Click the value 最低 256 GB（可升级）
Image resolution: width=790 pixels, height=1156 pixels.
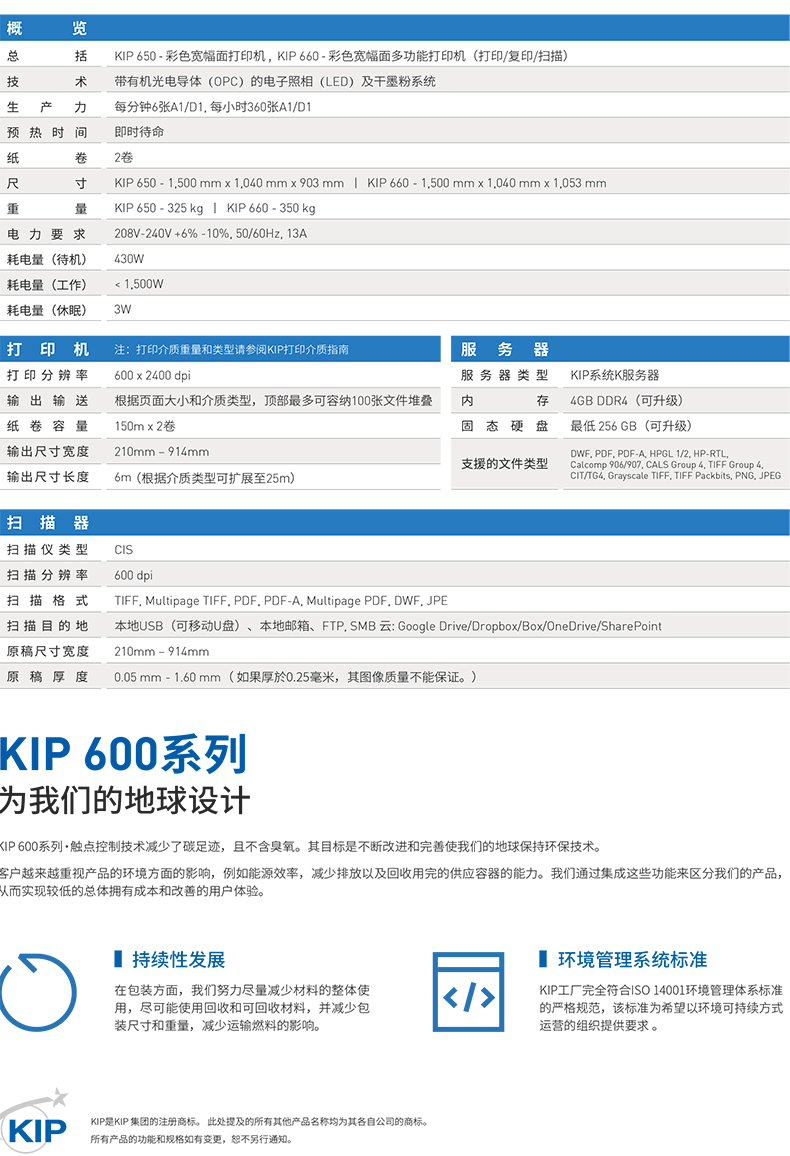pyautogui.click(x=632, y=426)
